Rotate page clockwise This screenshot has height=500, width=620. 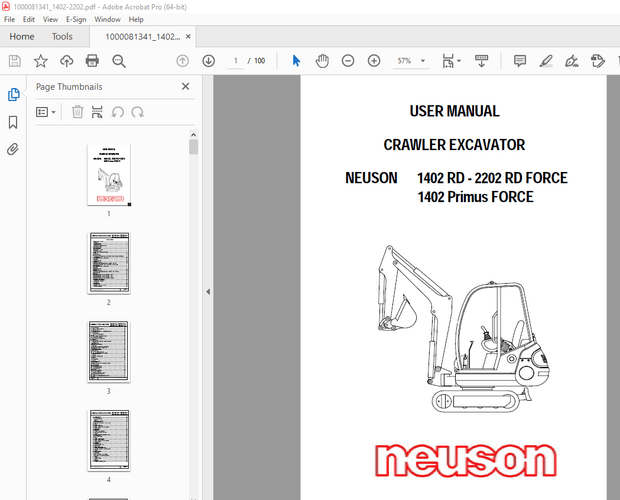tap(138, 112)
